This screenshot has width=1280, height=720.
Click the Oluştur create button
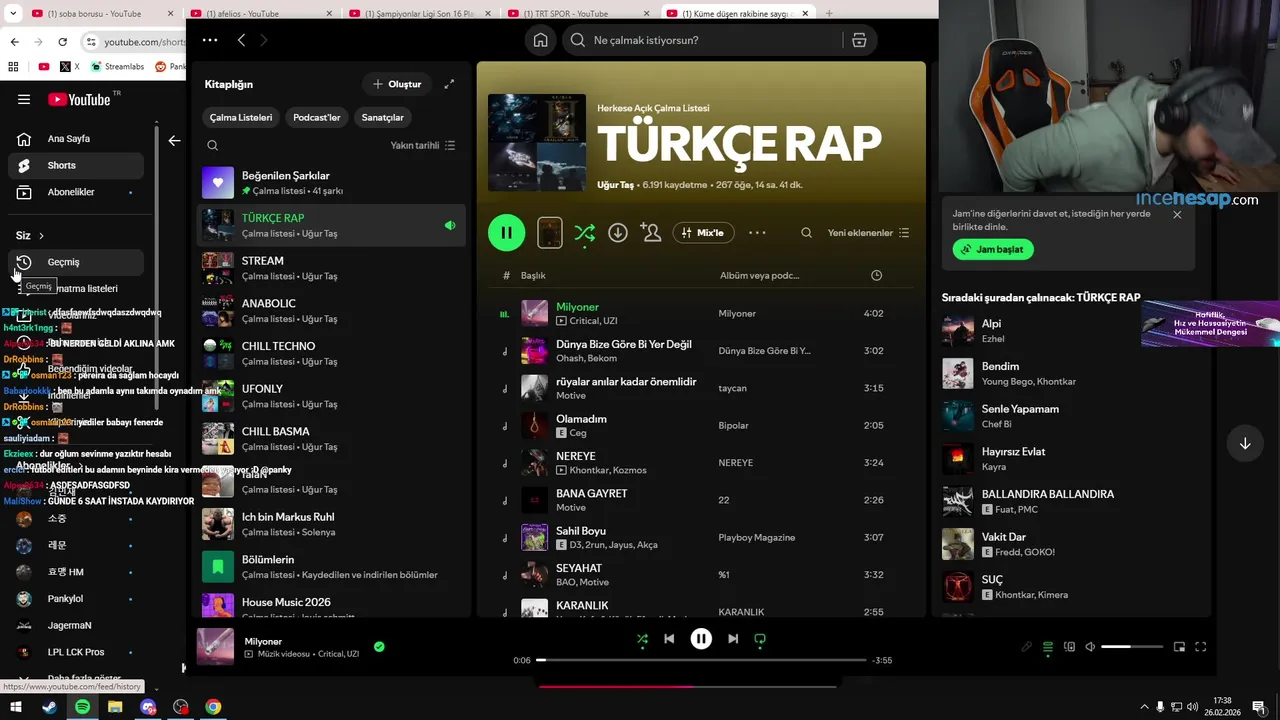(x=397, y=84)
